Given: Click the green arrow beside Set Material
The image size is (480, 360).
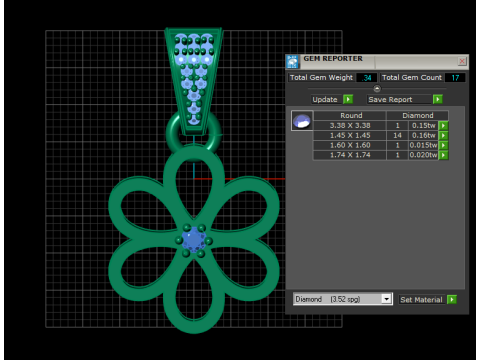Looking at the screenshot, I should tap(452, 299).
